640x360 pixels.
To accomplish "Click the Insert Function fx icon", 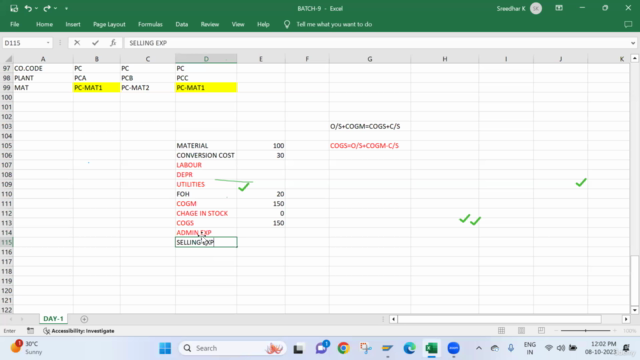I will [113, 42].
